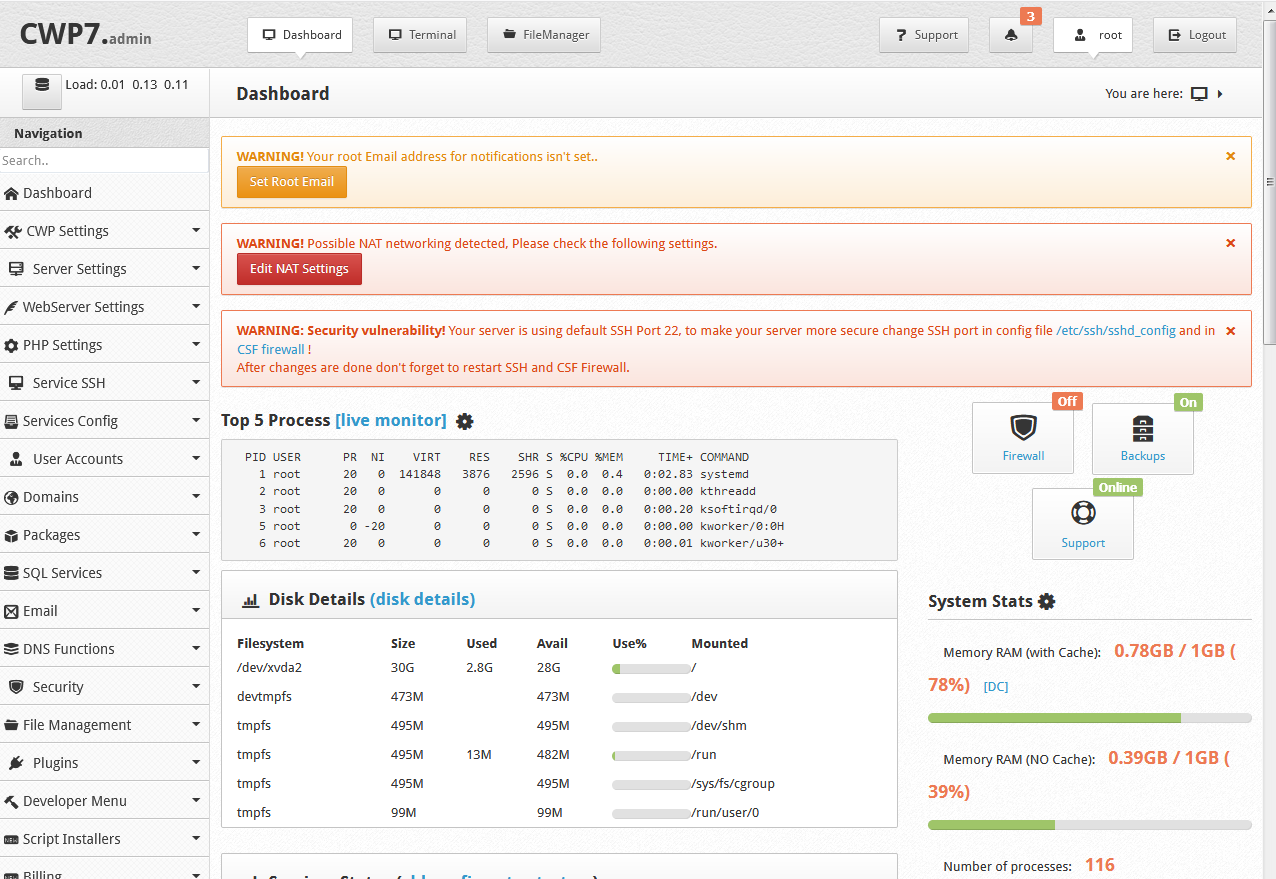Click the navigation Search field
This screenshot has width=1276, height=879.
click(x=104, y=160)
